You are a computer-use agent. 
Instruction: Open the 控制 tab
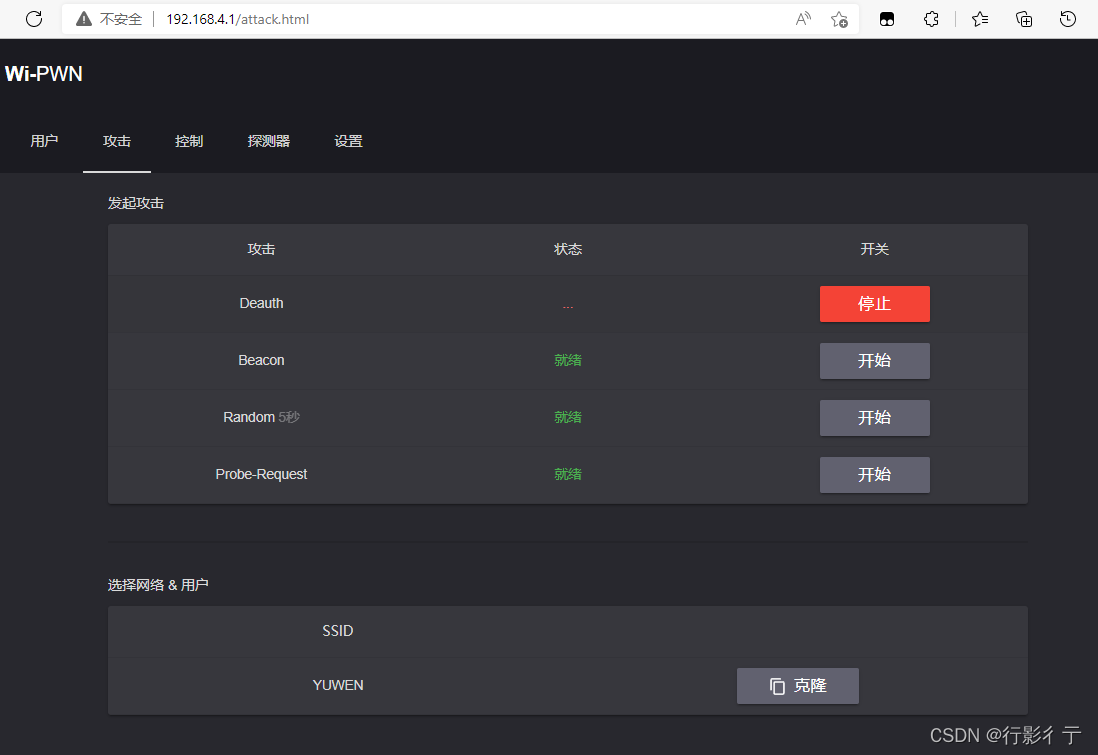tap(189, 141)
